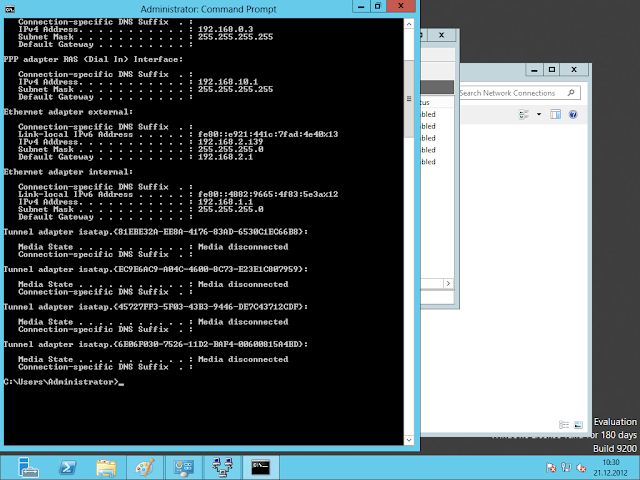Open File Explorer from the taskbar

click(106, 466)
